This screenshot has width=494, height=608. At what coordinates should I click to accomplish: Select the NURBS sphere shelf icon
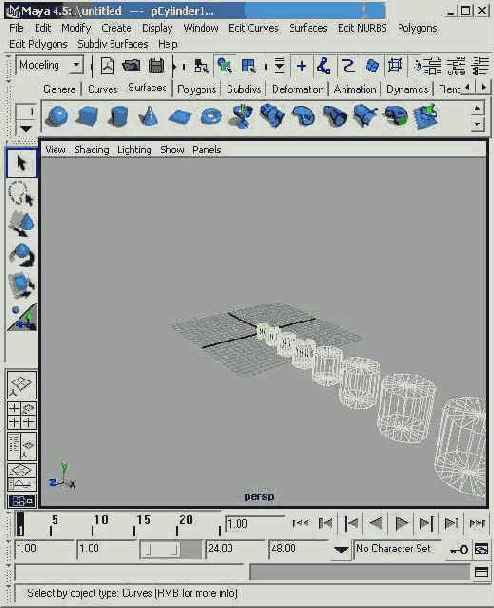(57, 116)
